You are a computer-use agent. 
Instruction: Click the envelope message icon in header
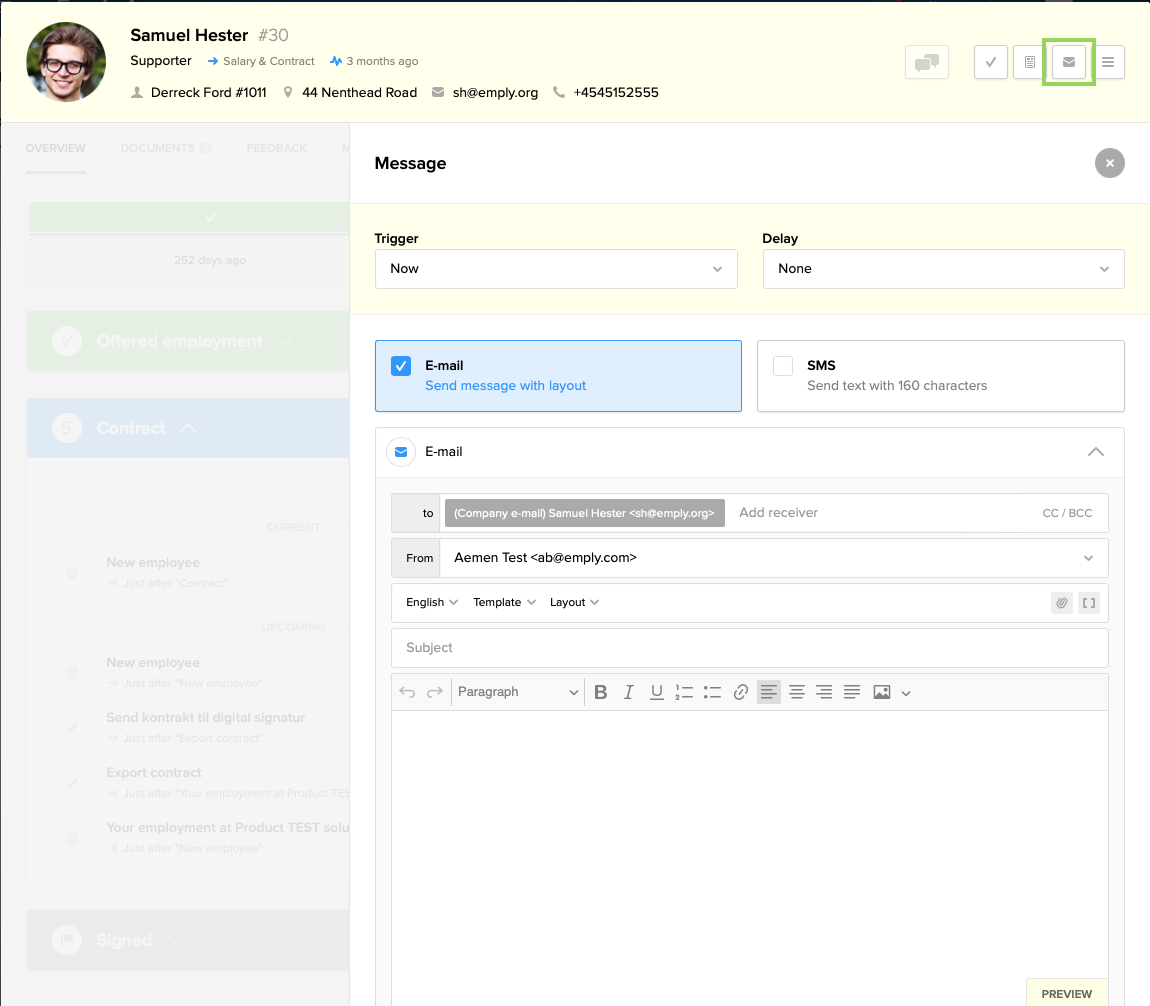coord(1069,62)
